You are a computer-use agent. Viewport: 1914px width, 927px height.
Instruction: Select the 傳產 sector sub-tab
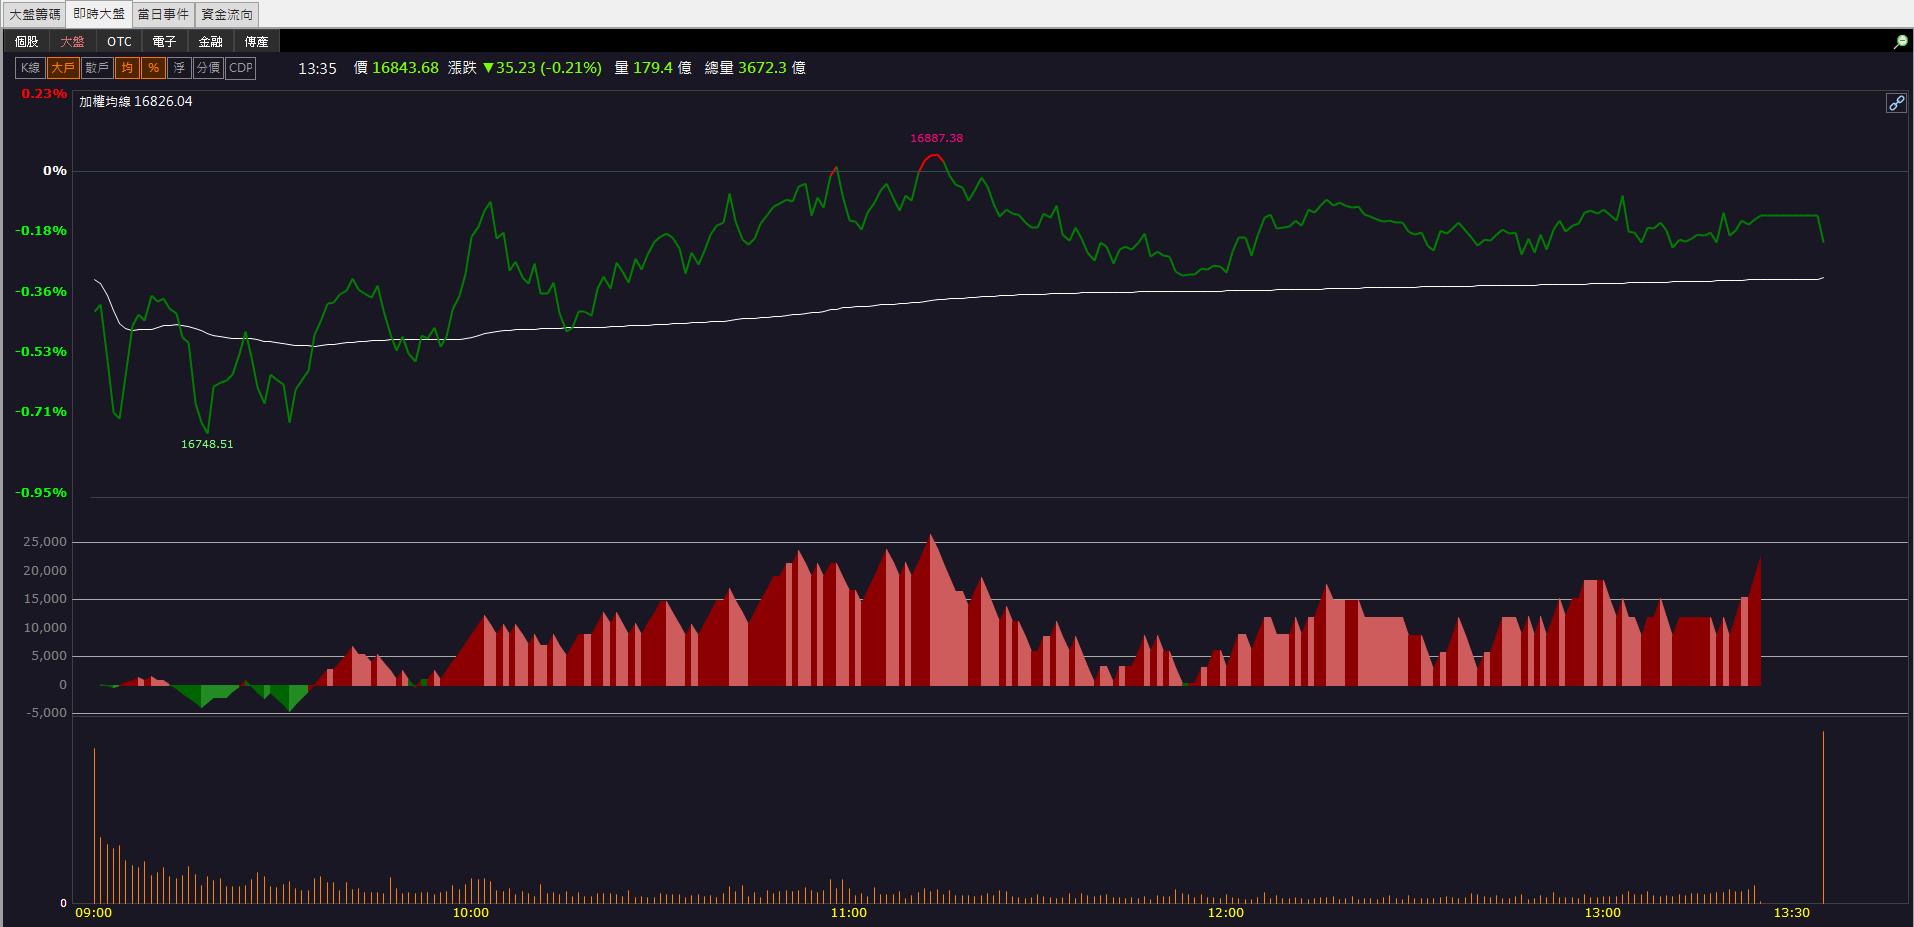(257, 41)
